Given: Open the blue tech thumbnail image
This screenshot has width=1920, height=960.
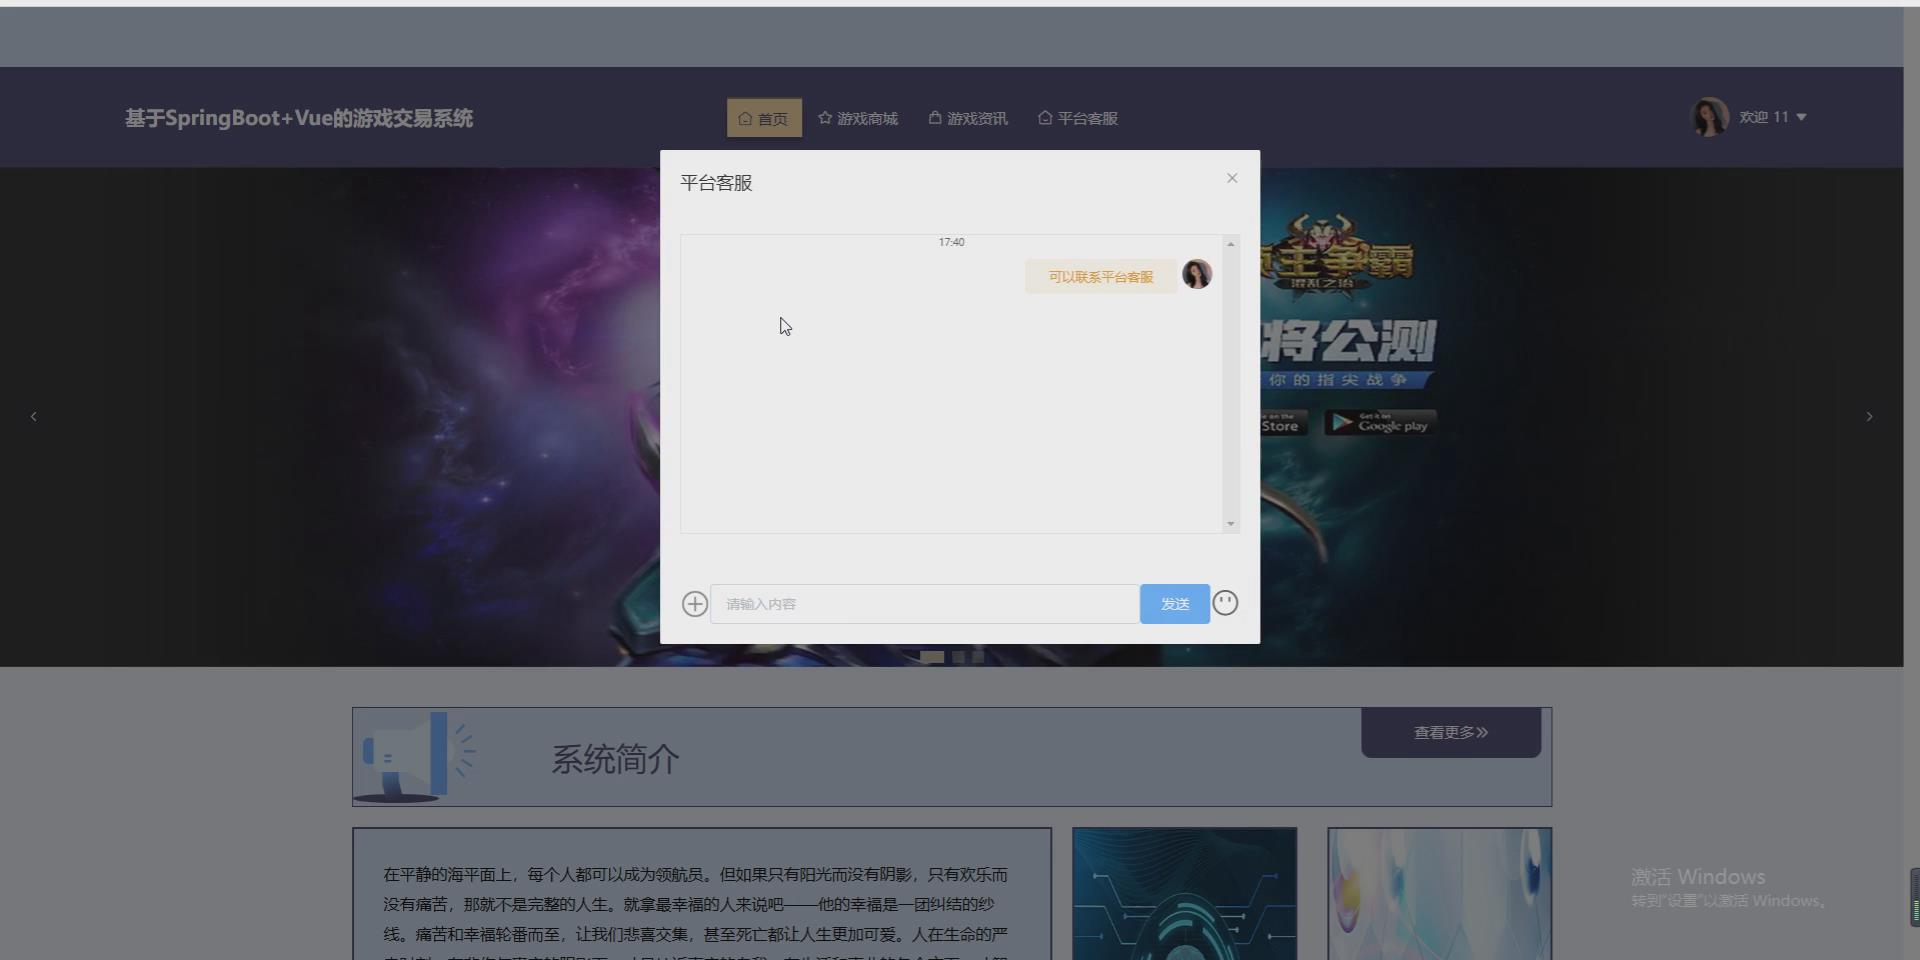Looking at the screenshot, I should pos(1184,893).
